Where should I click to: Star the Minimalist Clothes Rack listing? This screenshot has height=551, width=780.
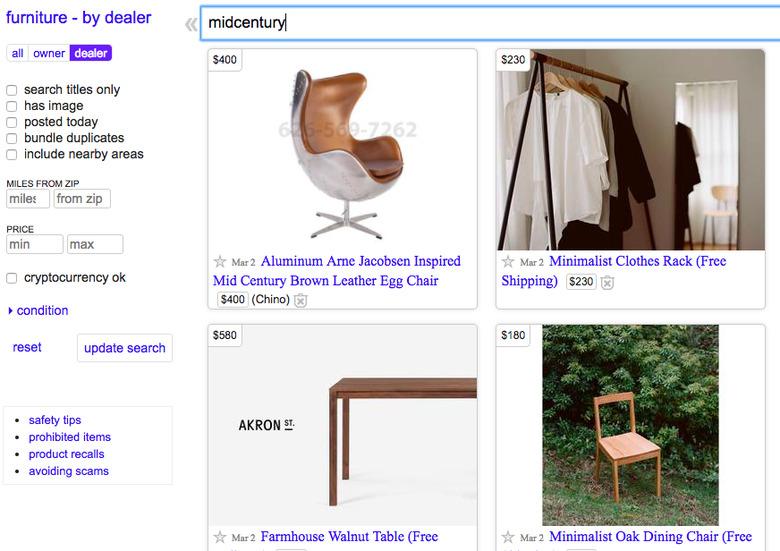[x=508, y=262]
